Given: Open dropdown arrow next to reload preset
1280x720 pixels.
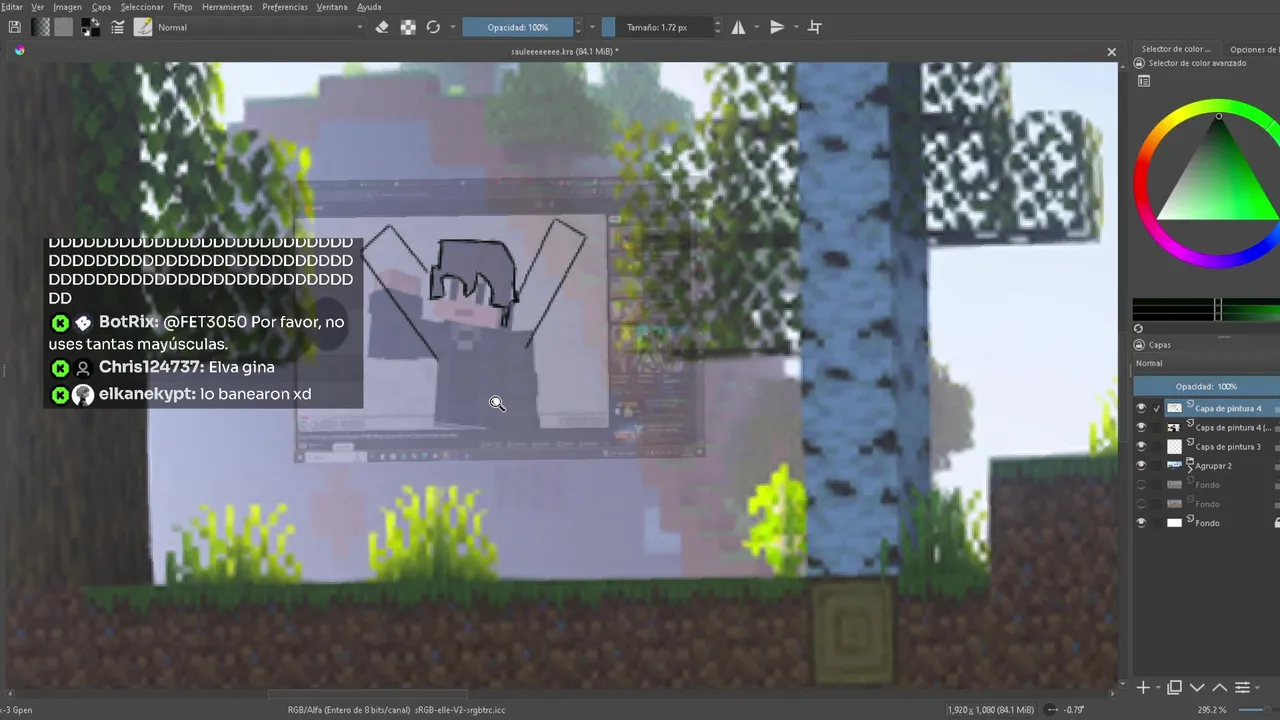Looking at the screenshot, I should click(453, 27).
